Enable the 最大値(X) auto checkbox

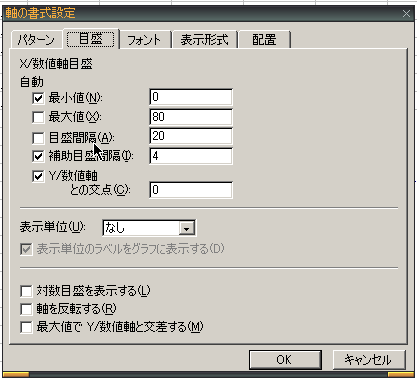click(x=38, y=117)
